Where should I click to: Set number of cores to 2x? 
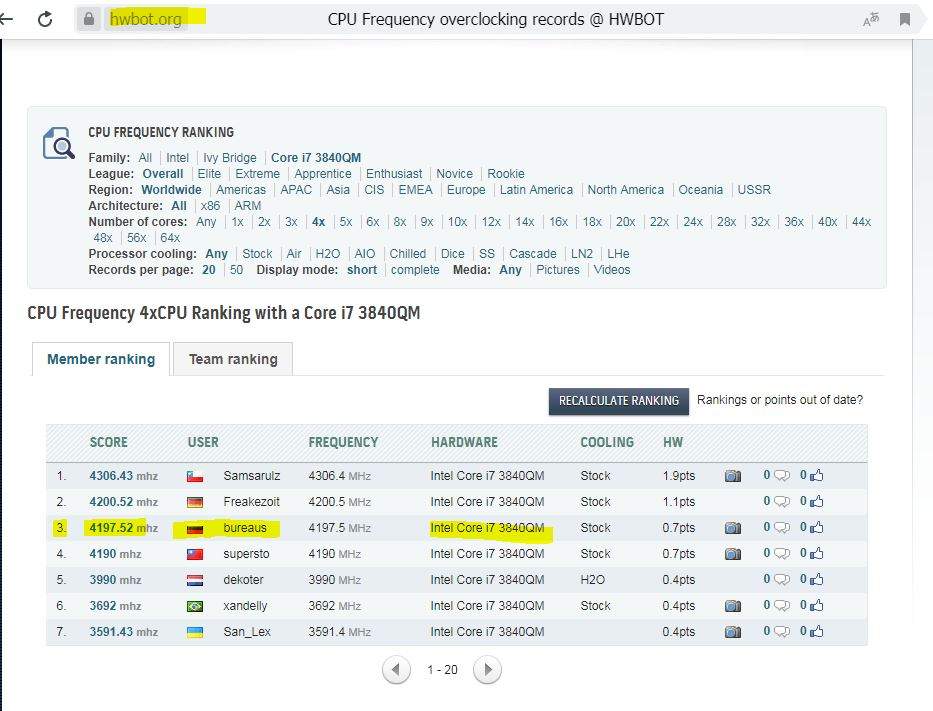point(264,222)
